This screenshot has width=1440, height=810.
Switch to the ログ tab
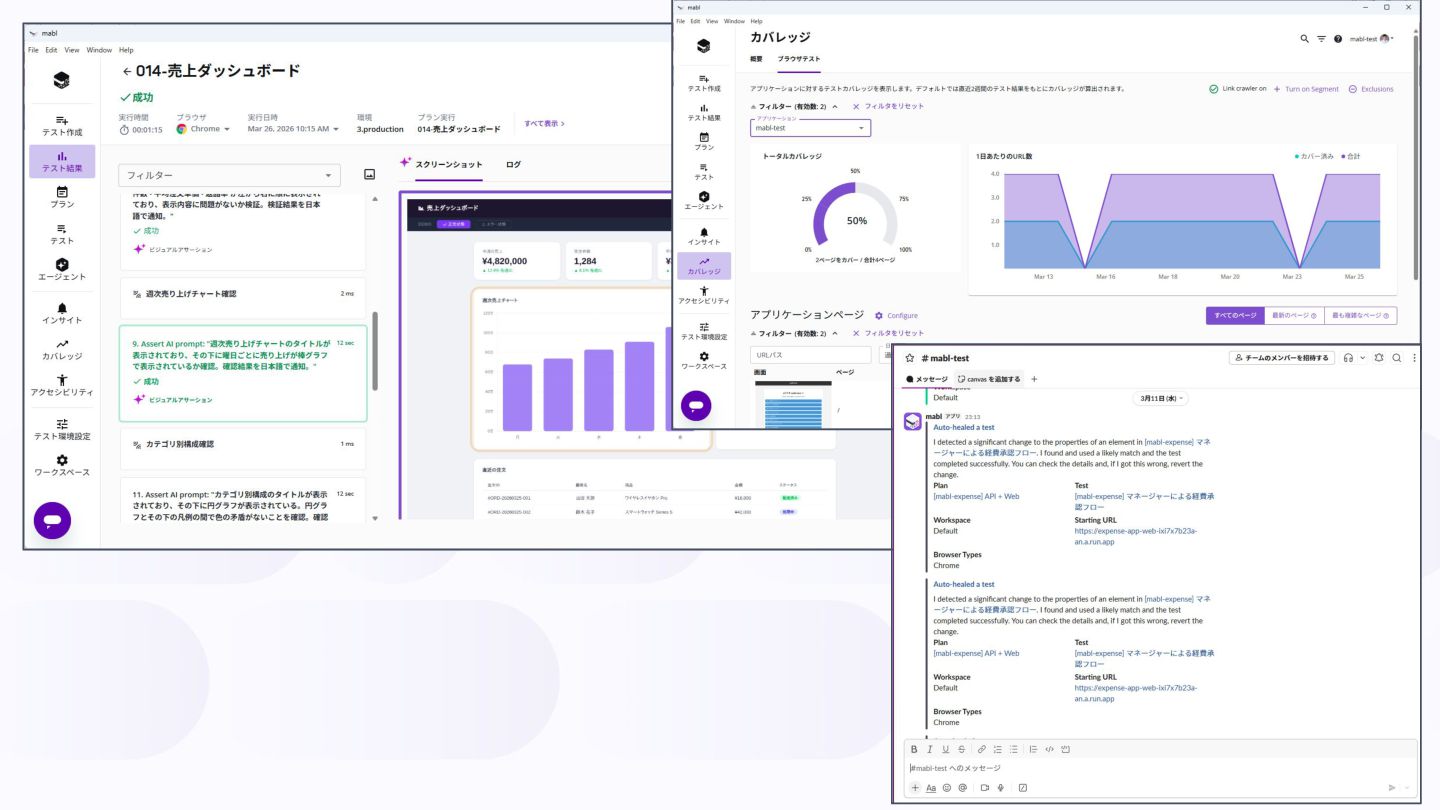click(x=513, y=164)
